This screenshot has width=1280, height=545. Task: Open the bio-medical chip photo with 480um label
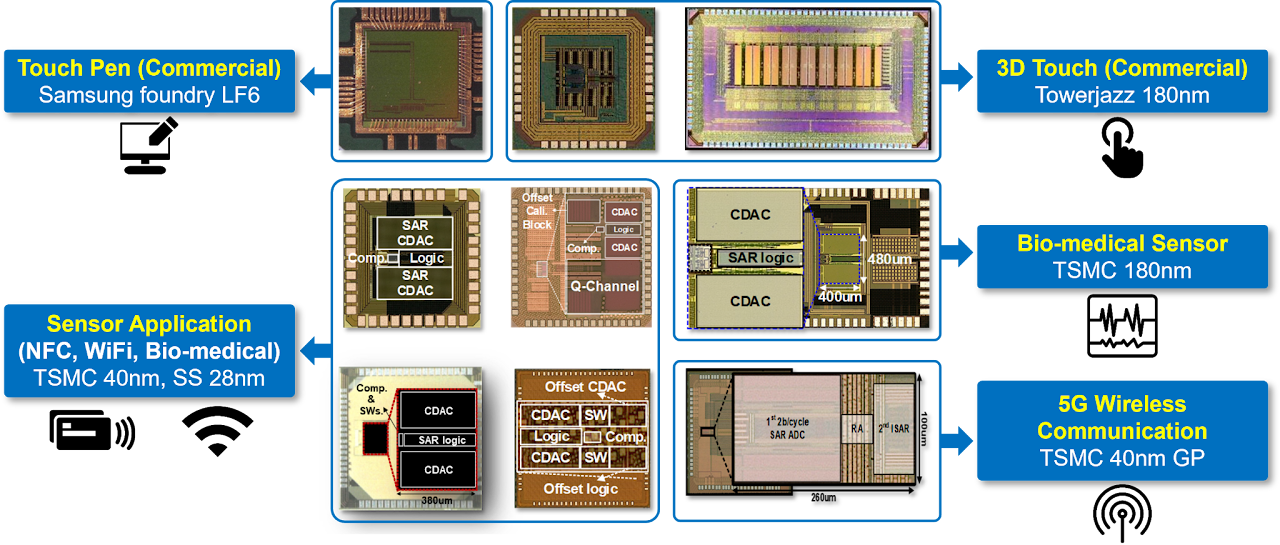806,260
